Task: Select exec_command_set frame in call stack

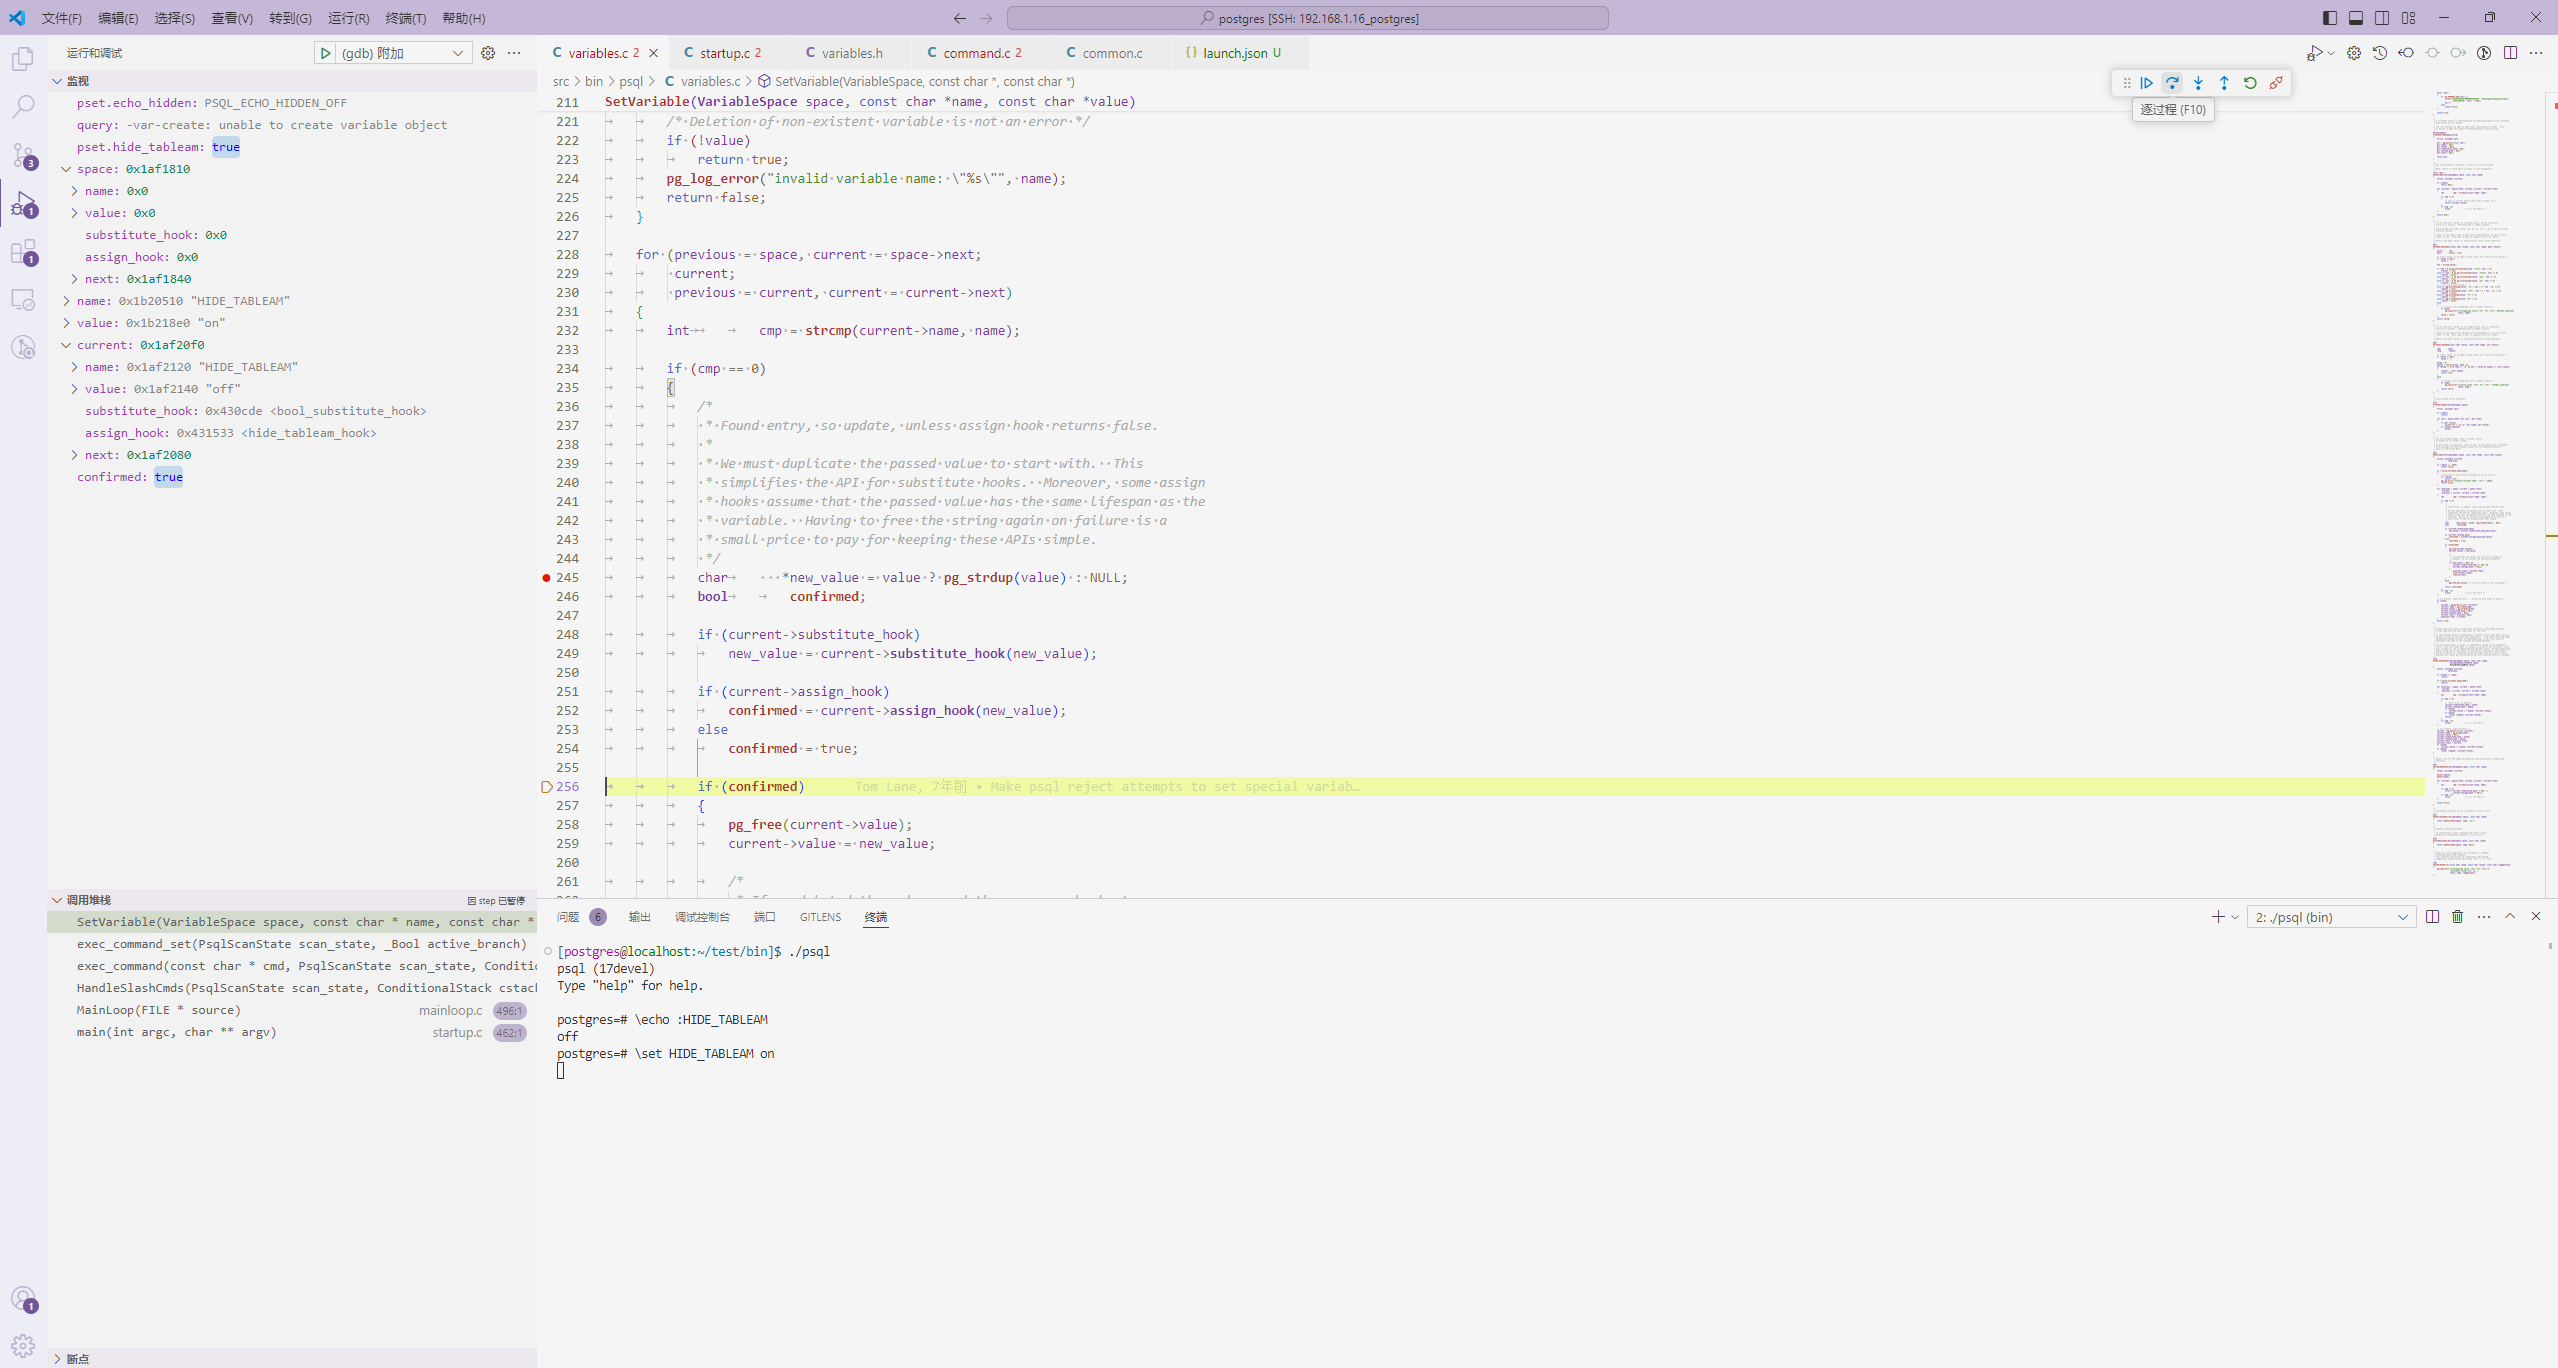Action: (292, 944)
